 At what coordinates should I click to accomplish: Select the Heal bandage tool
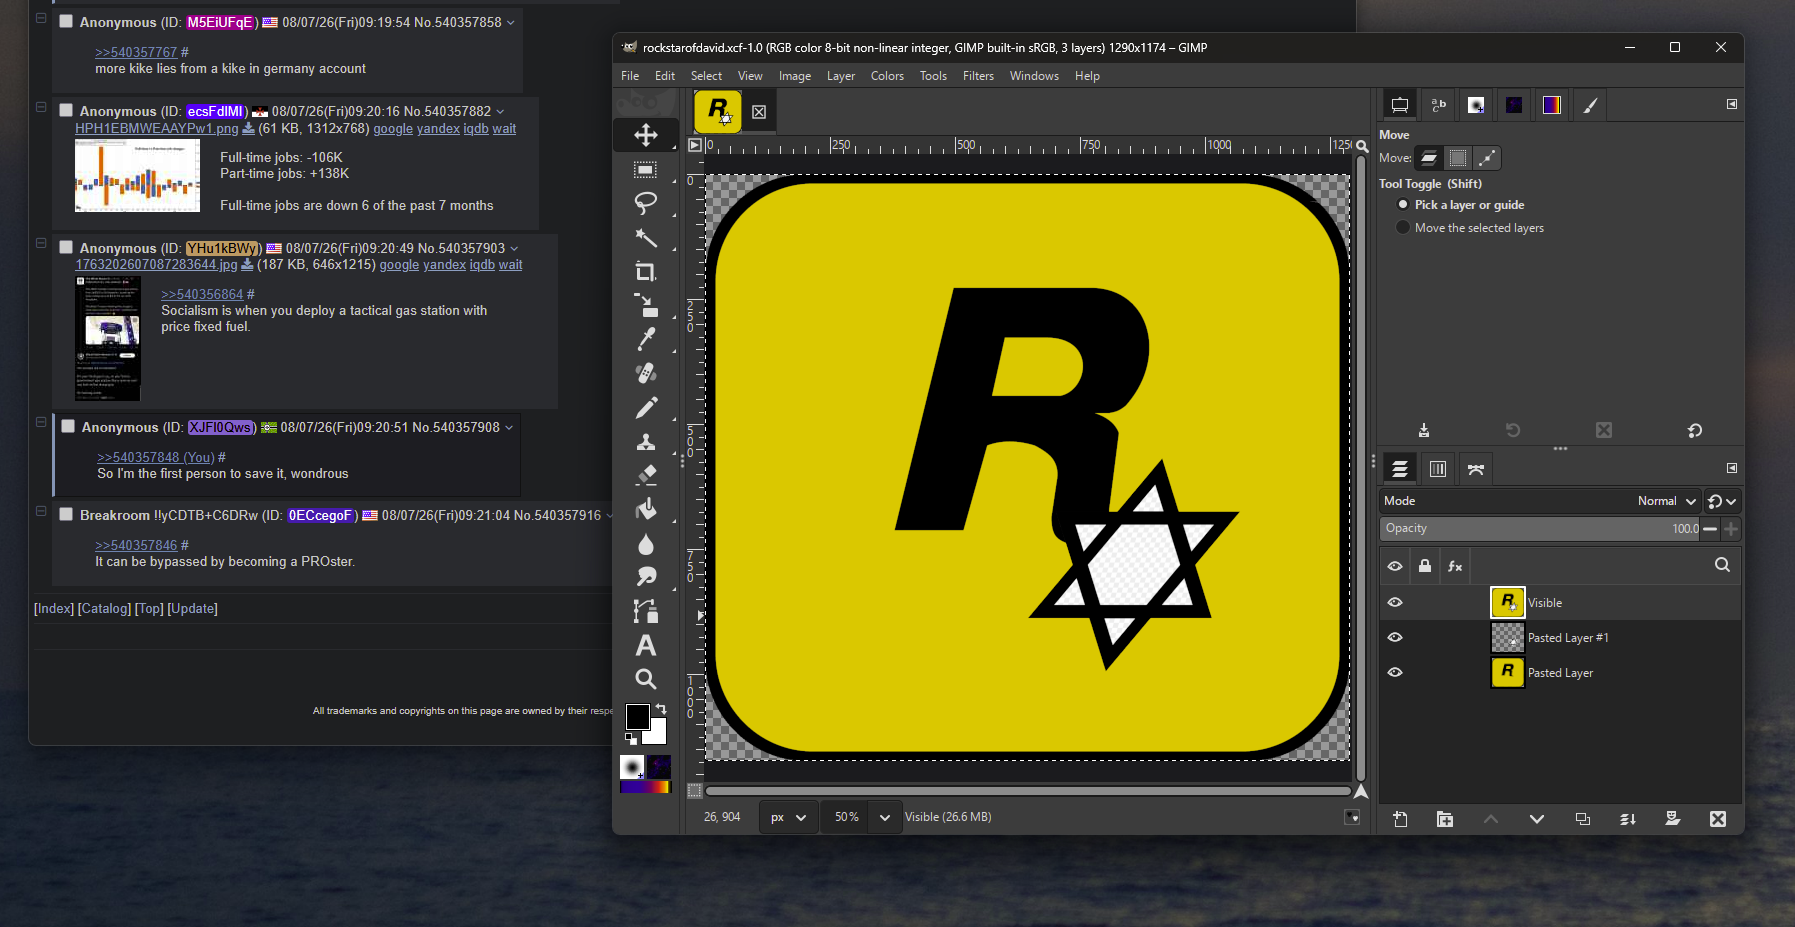(x=646, y=373)
